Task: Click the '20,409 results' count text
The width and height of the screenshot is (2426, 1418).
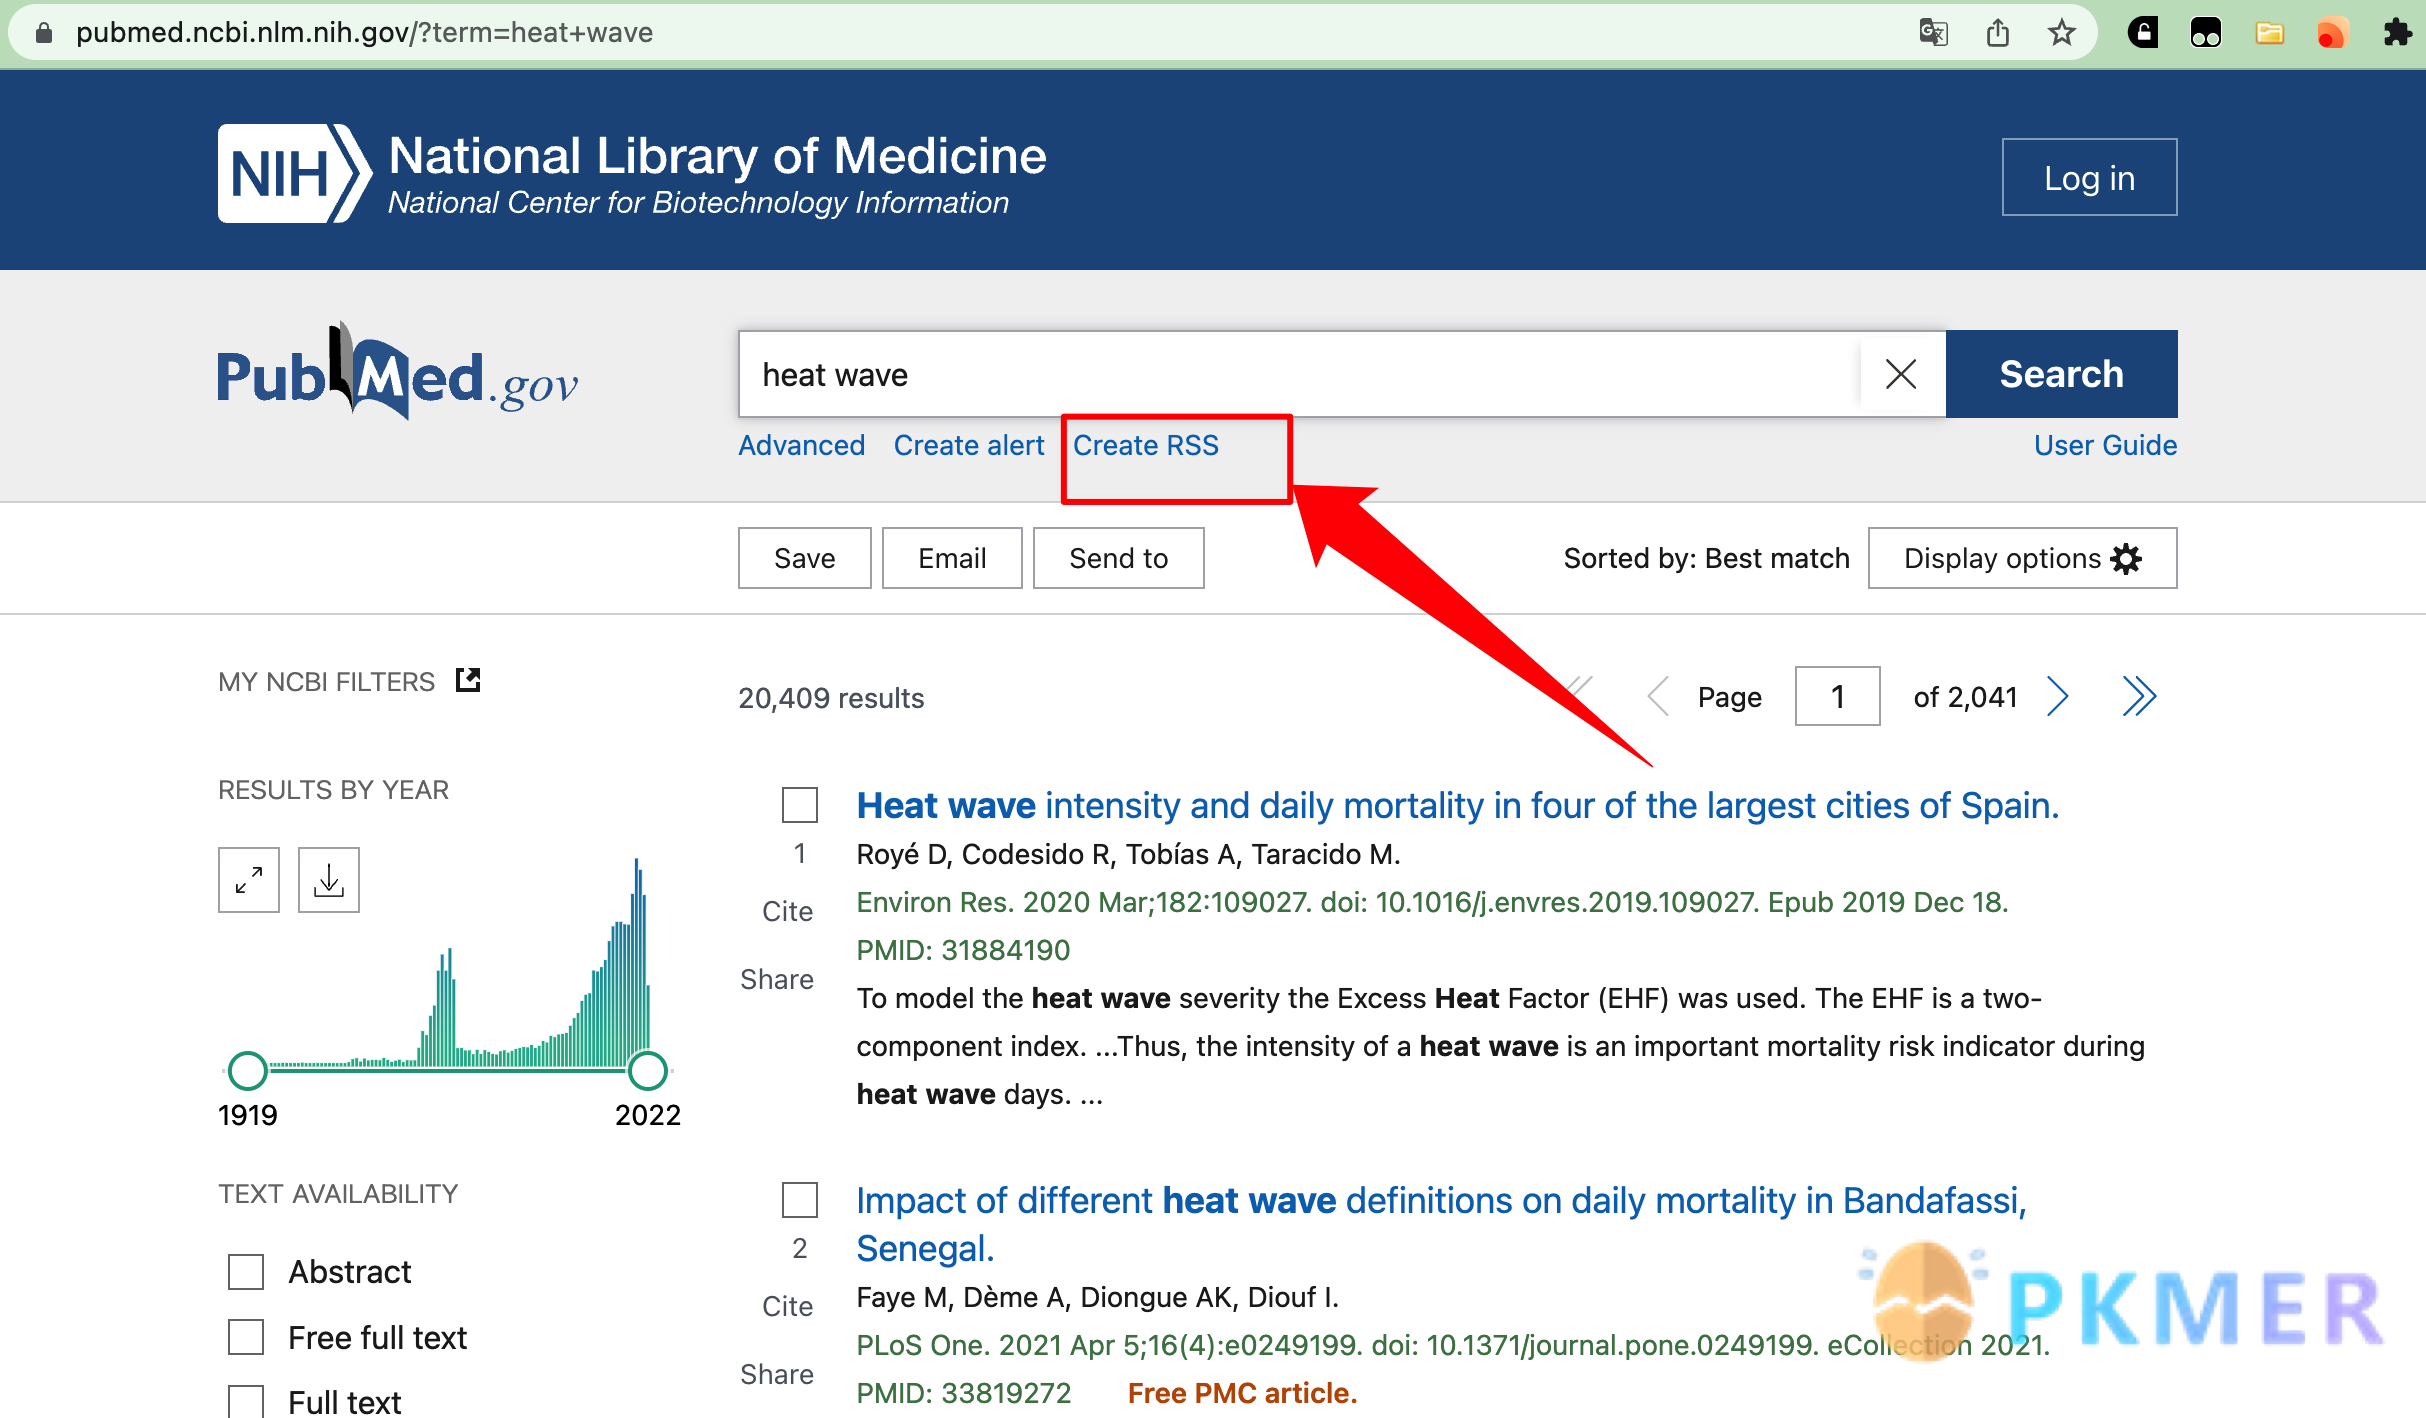Action: pos(831,698)
